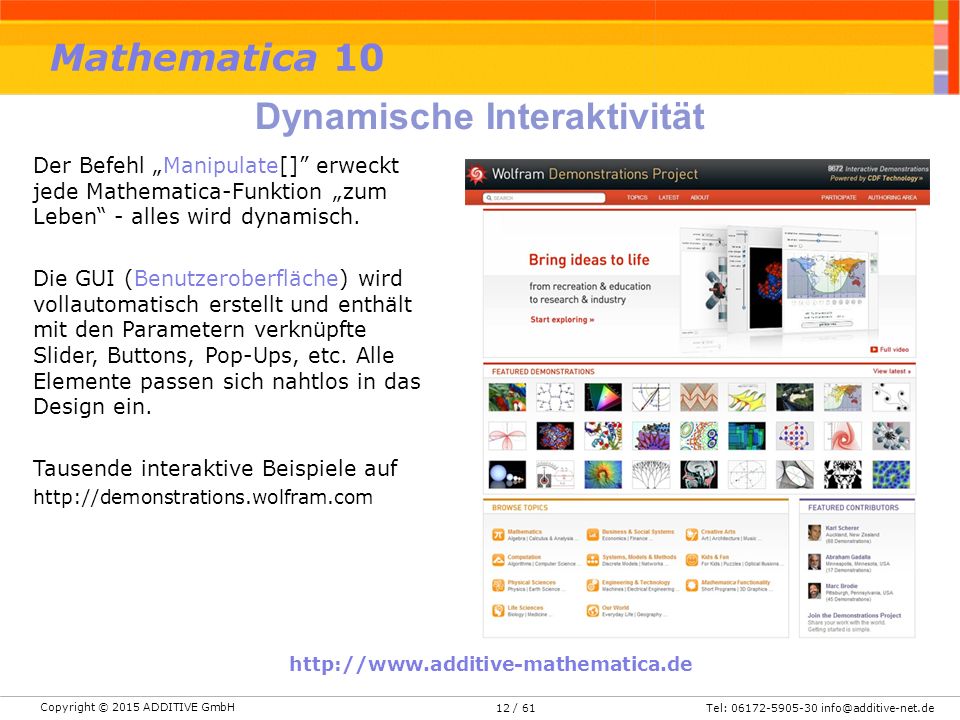Open the LATEST menu item
This screenshot has height=720, width=960.
[669, 198]
